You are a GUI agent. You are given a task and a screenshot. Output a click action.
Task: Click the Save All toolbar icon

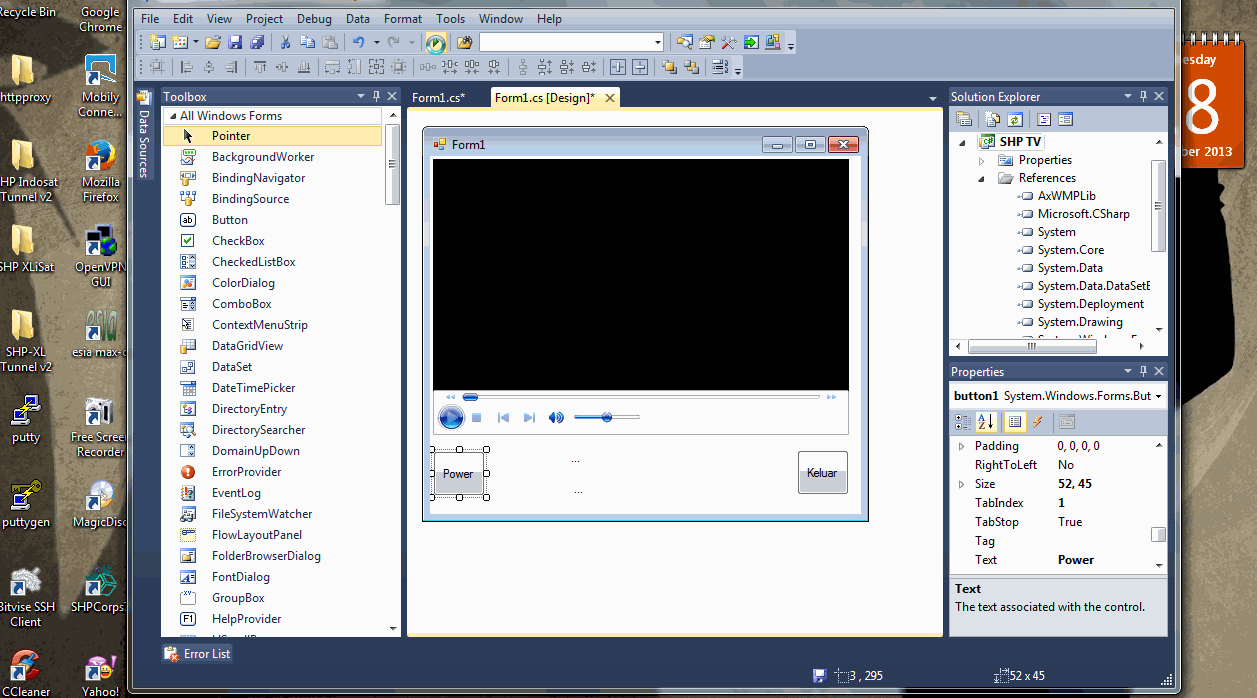pyautogui.click(x=257, y=42)
